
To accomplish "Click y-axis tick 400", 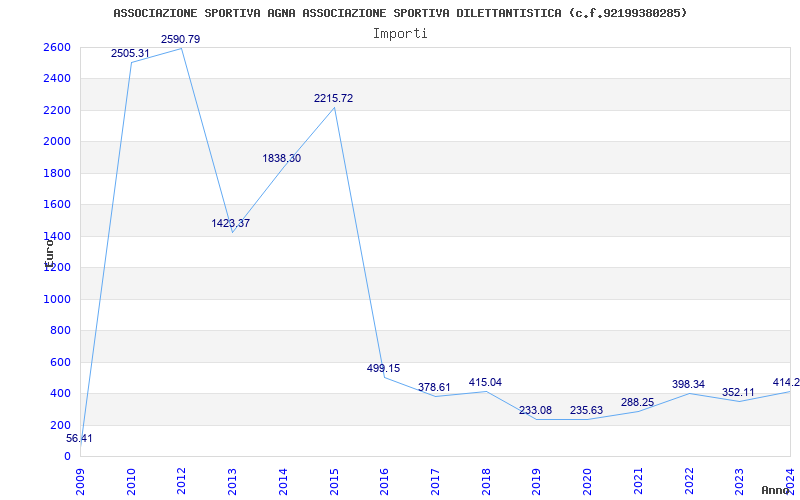I will (61, 394).
